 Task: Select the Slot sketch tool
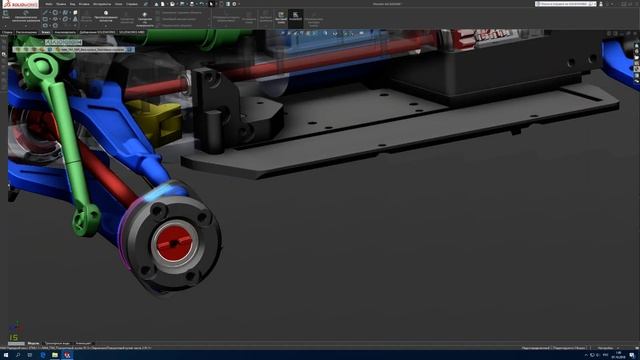point(45,26)
